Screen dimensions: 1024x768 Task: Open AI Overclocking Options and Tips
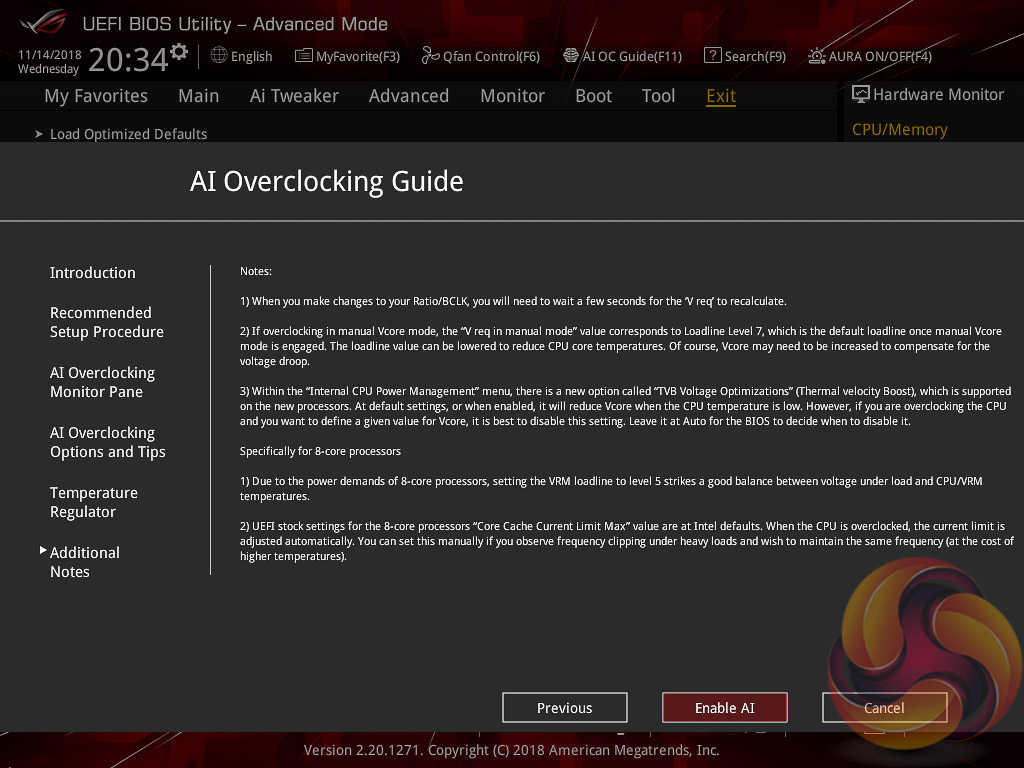pos(108,442)
